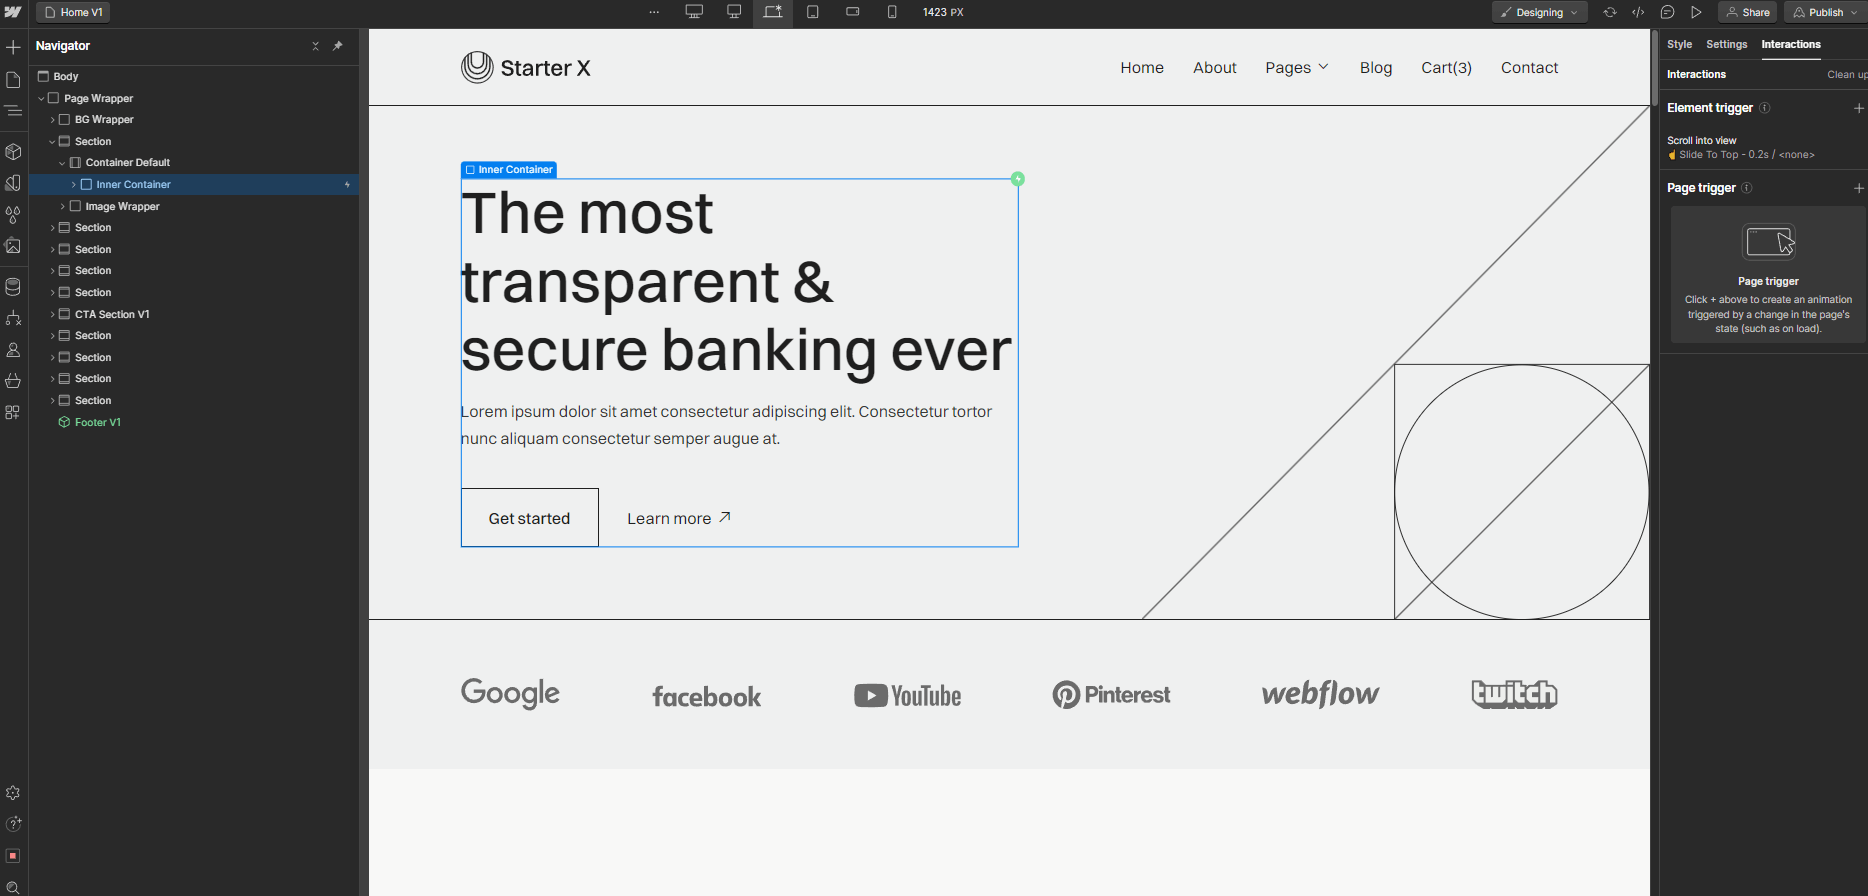This screenshot has height=896, width=1868.
Task: Collapse the Container Default tree node
Action: (x=62, y=163)
